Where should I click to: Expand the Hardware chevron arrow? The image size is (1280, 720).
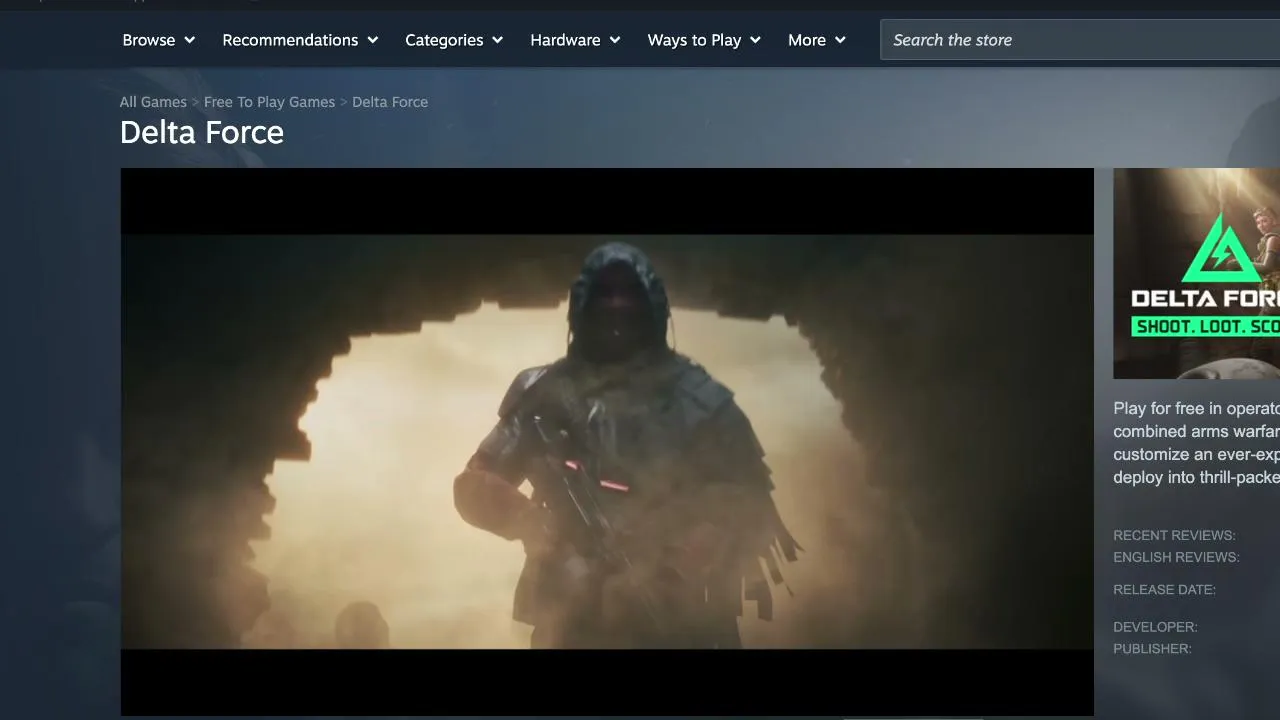point(615,40)
